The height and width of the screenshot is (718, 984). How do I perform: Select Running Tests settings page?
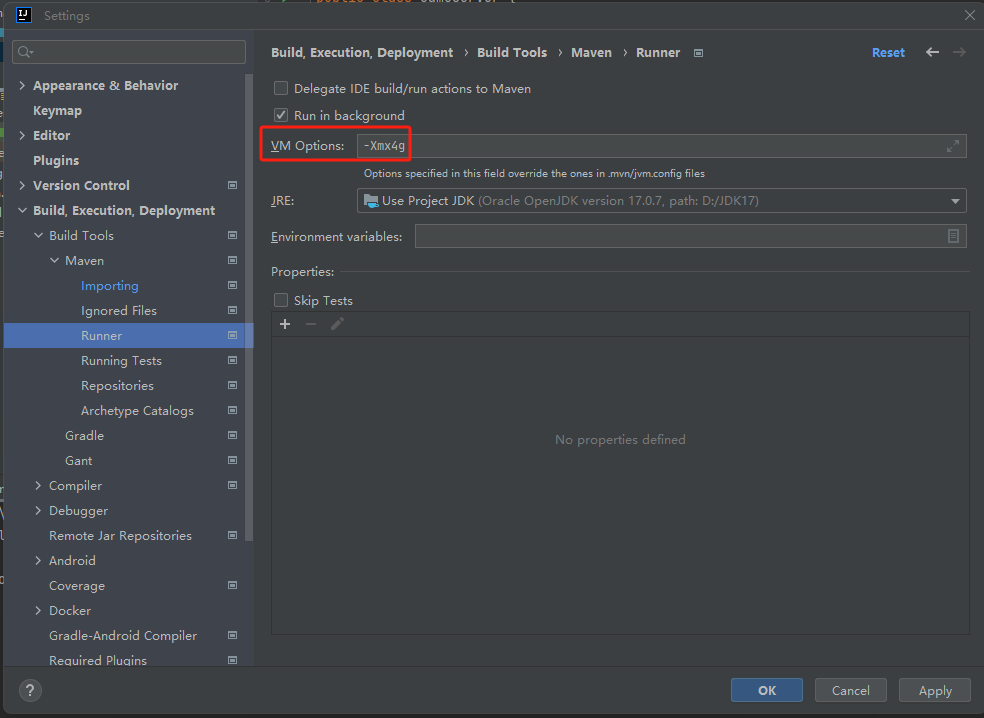pos(121,361)
